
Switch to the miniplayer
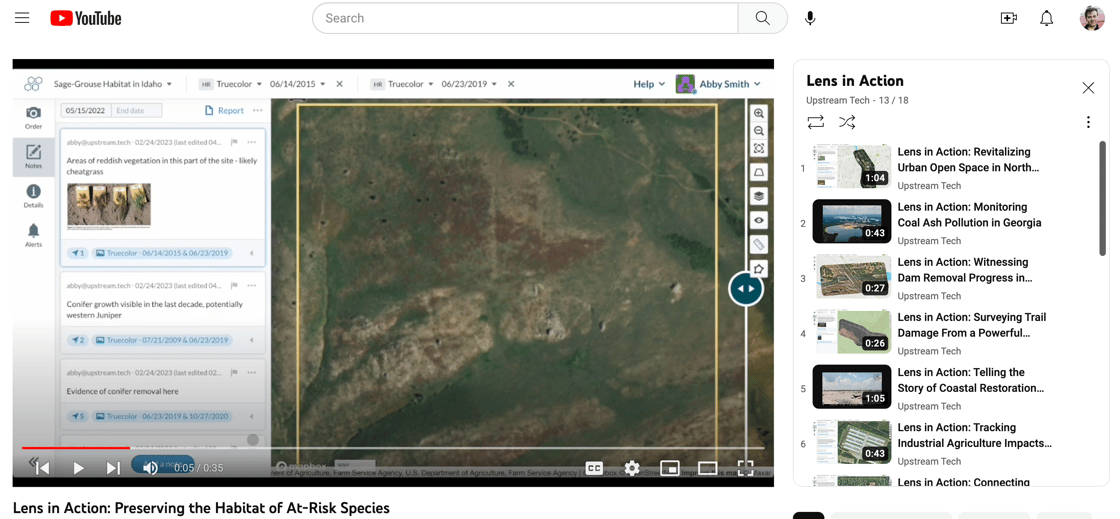pos(669,468)
